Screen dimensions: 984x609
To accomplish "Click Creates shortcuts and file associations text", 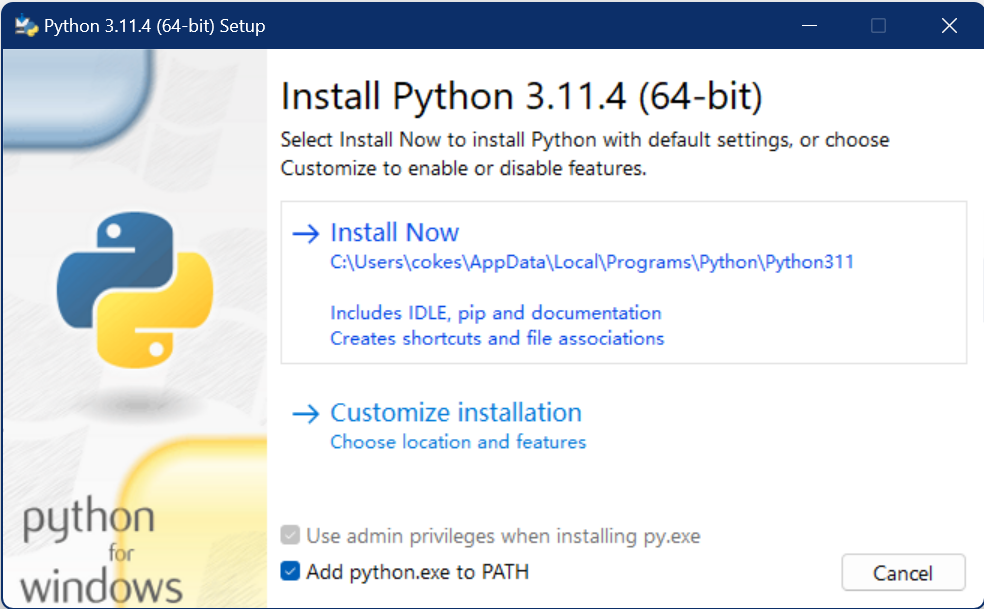I will pyautogui.click(x=497, y=338).
